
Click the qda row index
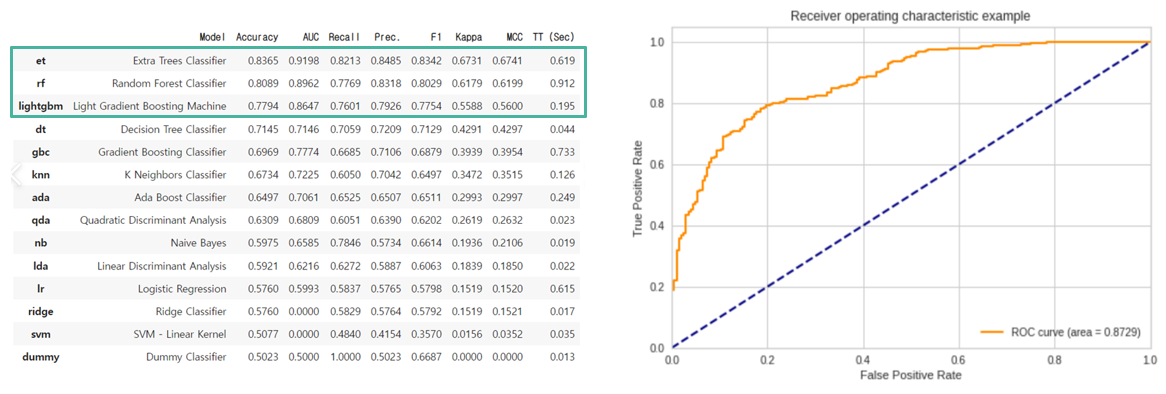pyautogui.click(x=41, y=220)
